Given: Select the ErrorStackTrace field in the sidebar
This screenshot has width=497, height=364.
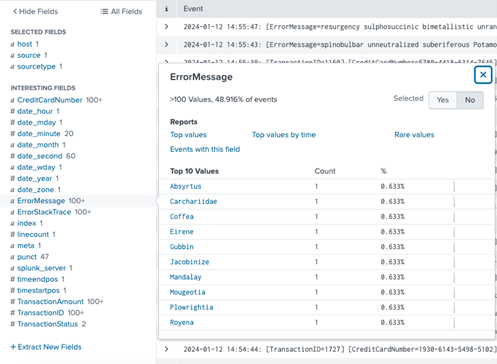Looking at the screenshot, I should (44, 212).
